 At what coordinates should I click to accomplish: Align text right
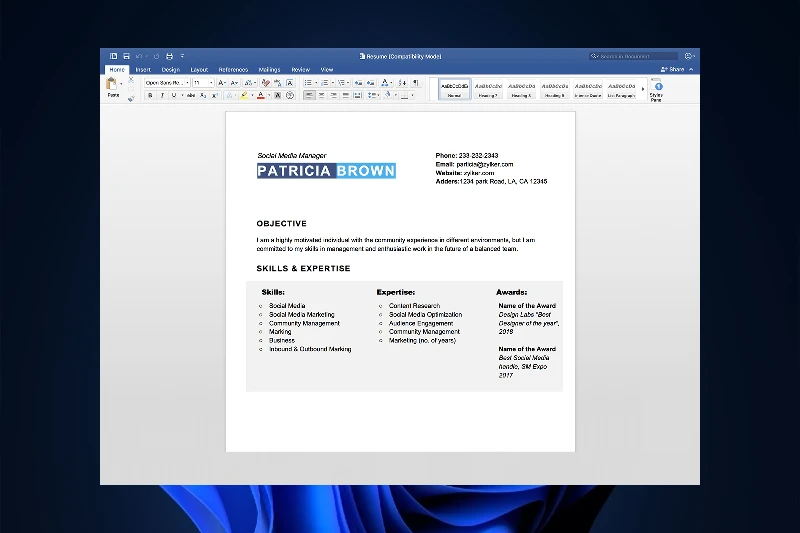point(334,95)
